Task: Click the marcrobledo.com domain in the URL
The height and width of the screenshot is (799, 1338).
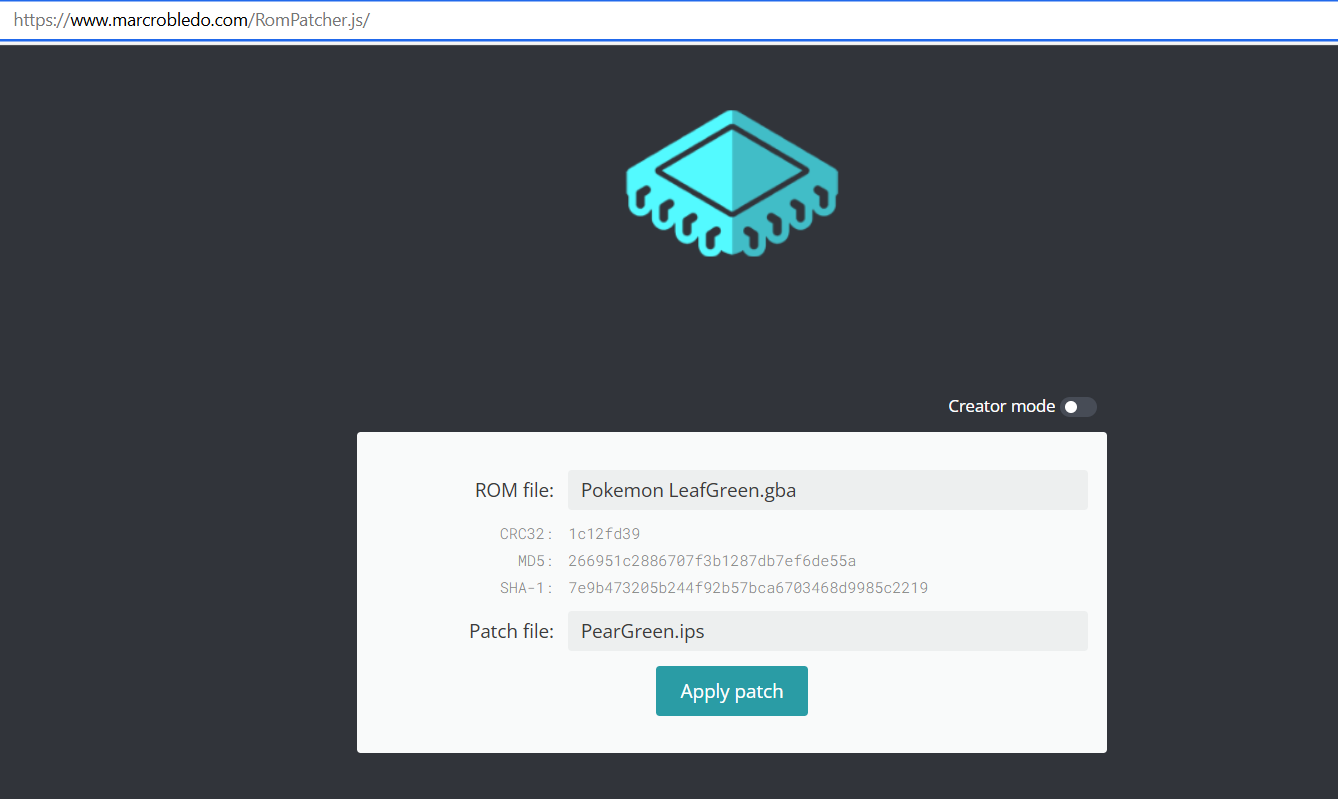Action: coord(158,20)
